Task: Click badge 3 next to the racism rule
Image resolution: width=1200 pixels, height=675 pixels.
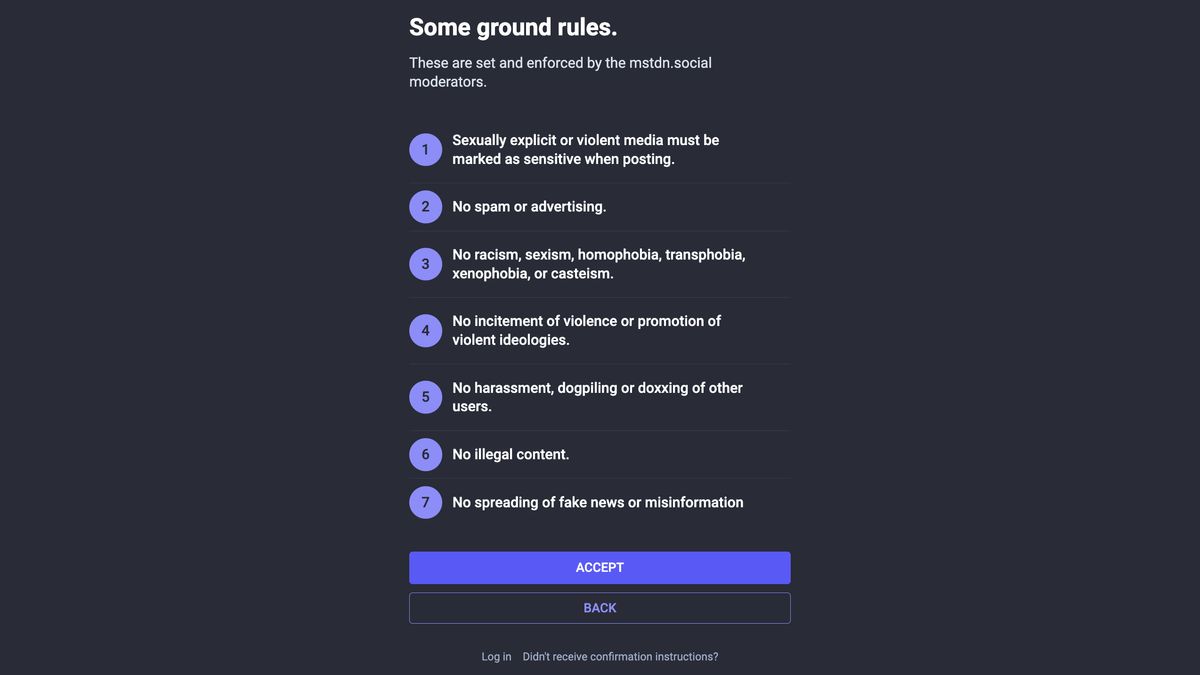Action: (425, 263)
